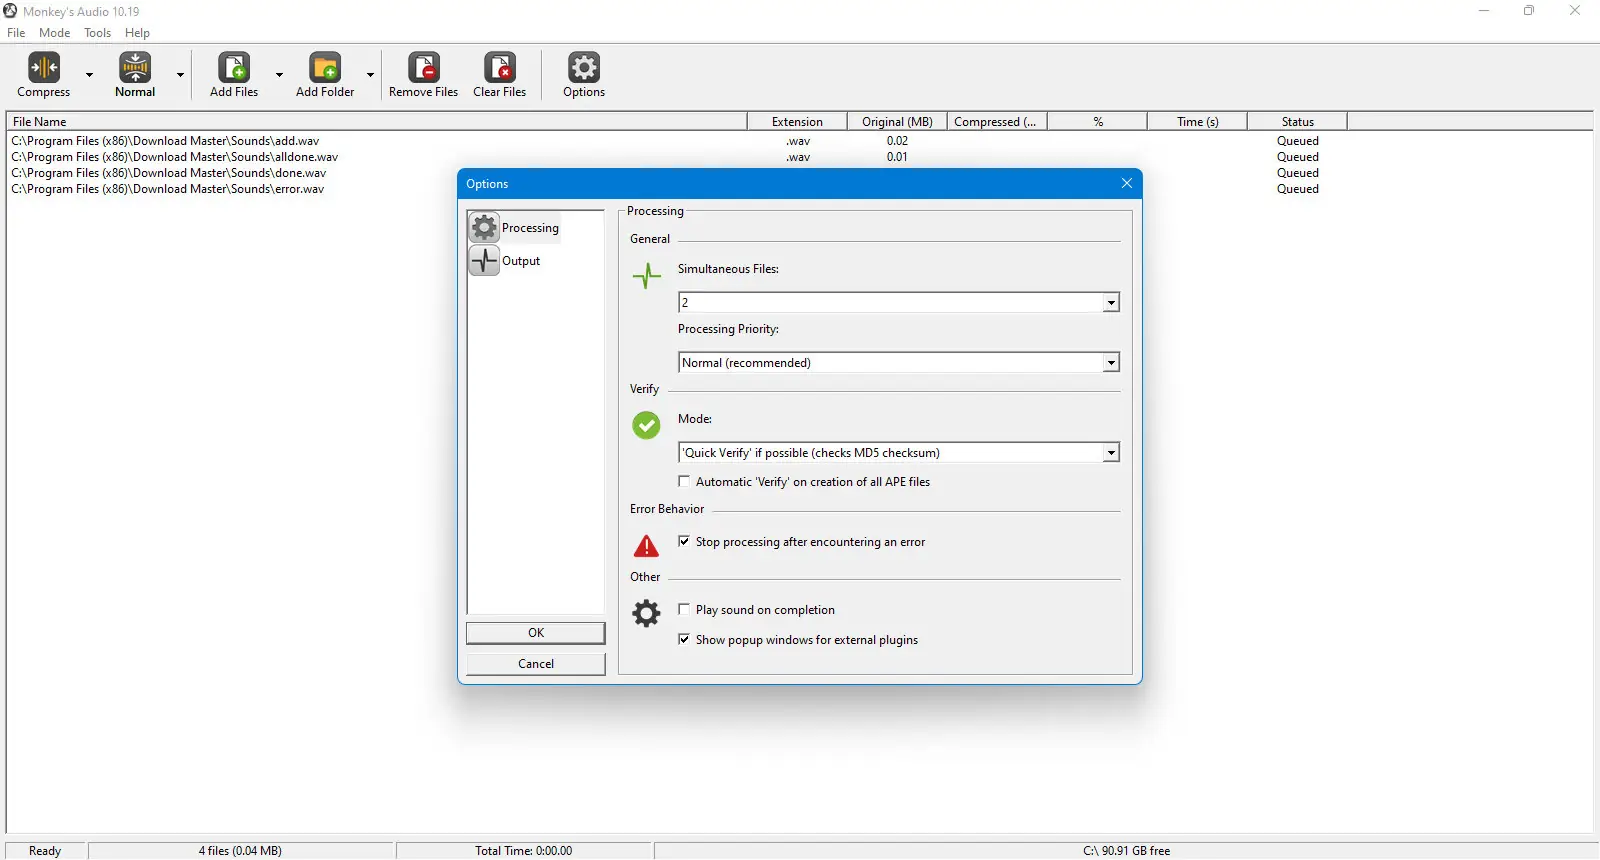Click OK in the Options dialog
1600x860 pixels.
coord(536,633)
